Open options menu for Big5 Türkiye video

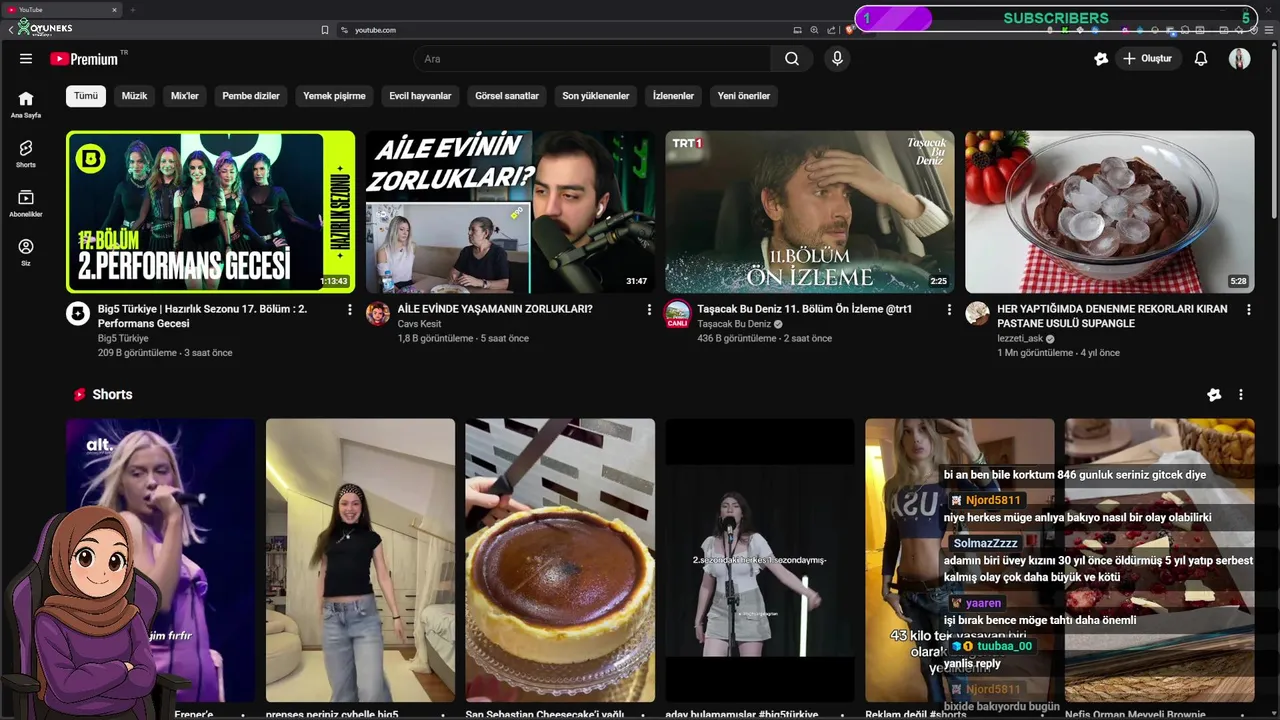349,310
